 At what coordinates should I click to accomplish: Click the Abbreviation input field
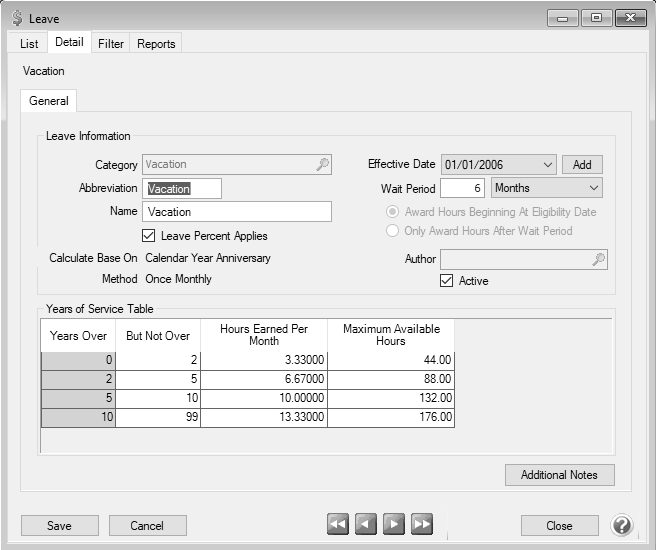(182, 189)
